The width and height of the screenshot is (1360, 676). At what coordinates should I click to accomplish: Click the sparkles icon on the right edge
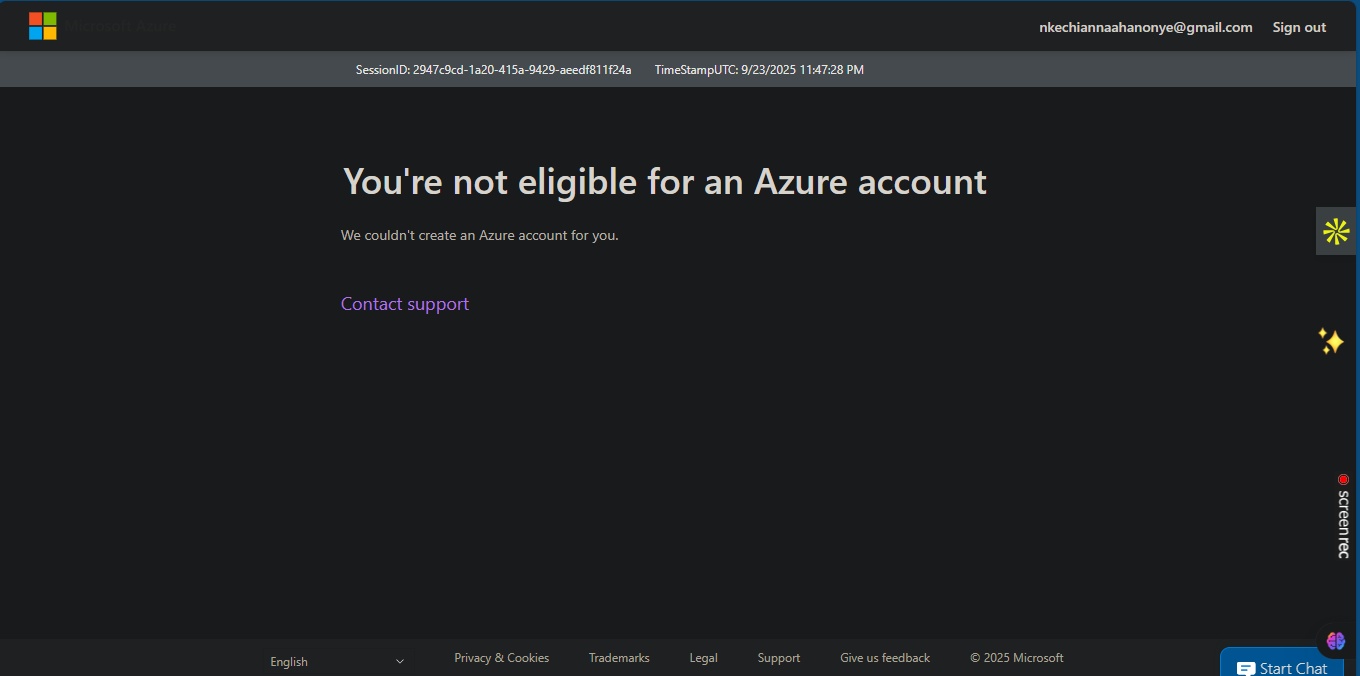click(1331, 341)
